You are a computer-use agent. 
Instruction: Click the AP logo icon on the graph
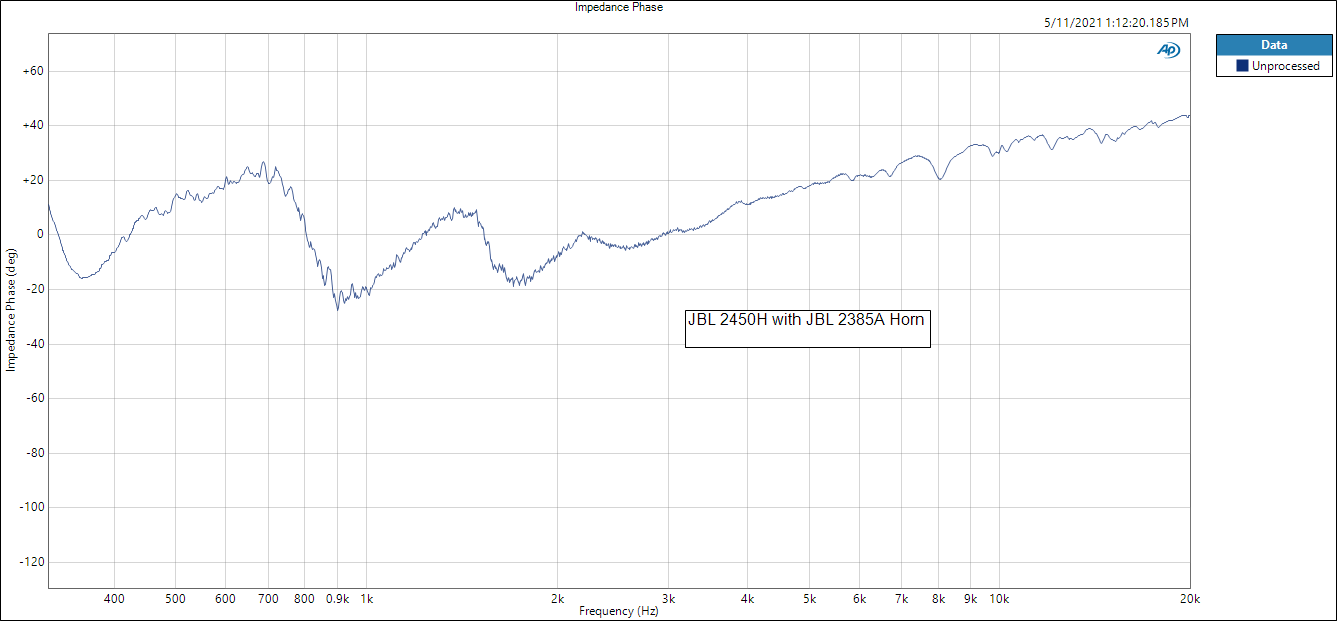tap(1168, 50)
